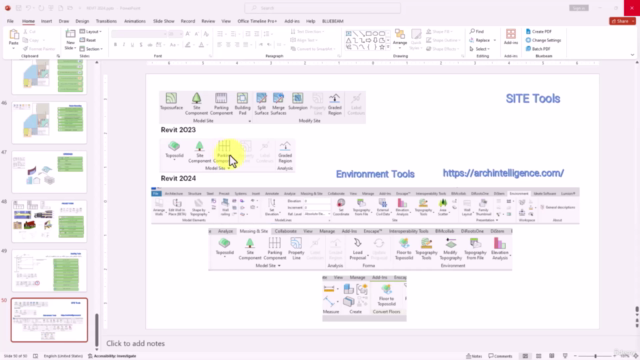Viewport: 640px width, 360px height.
Task: Switch to Reading view in status bar
Action: (552, 356)
